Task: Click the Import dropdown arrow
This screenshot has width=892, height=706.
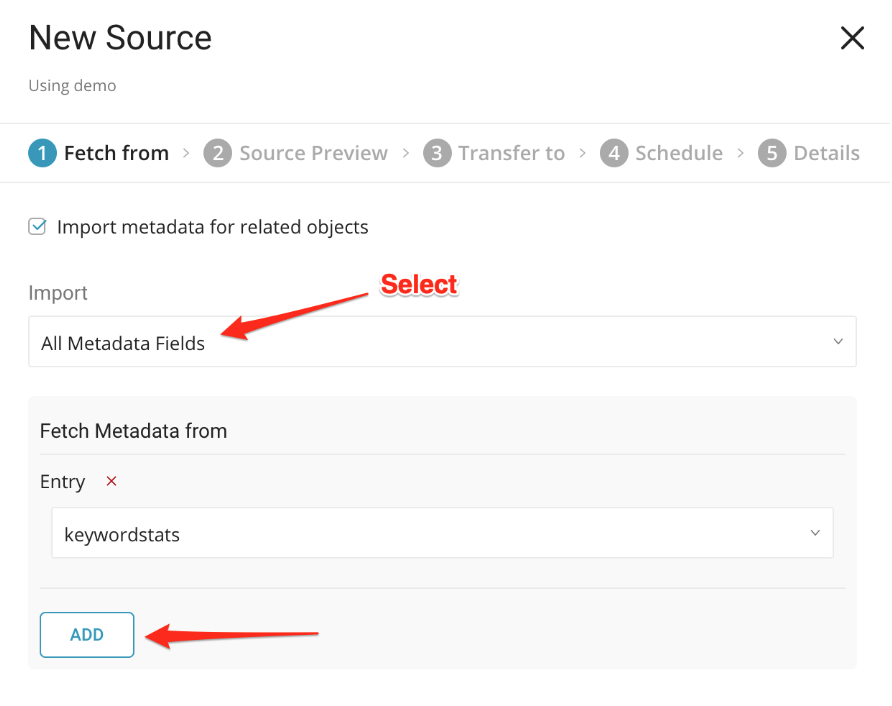Action: point(838,342)
